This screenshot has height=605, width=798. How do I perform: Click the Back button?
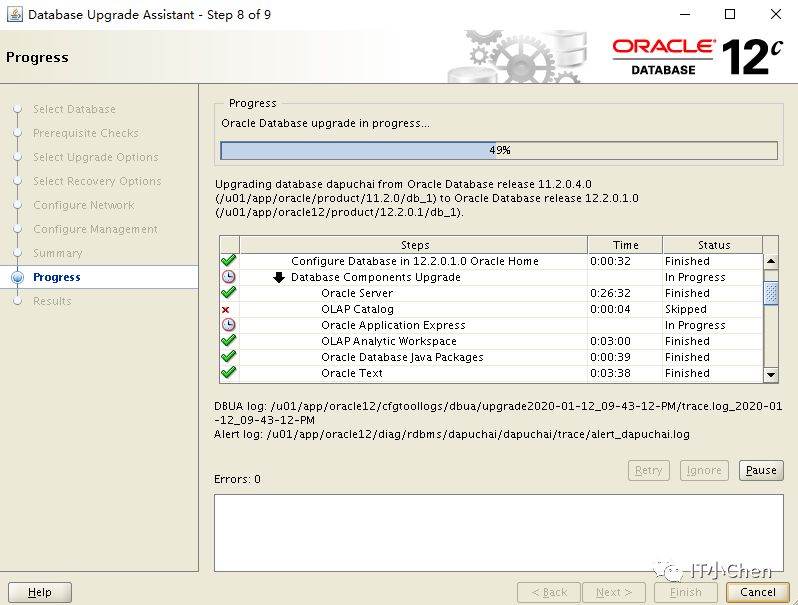click(x=549, y=592)
